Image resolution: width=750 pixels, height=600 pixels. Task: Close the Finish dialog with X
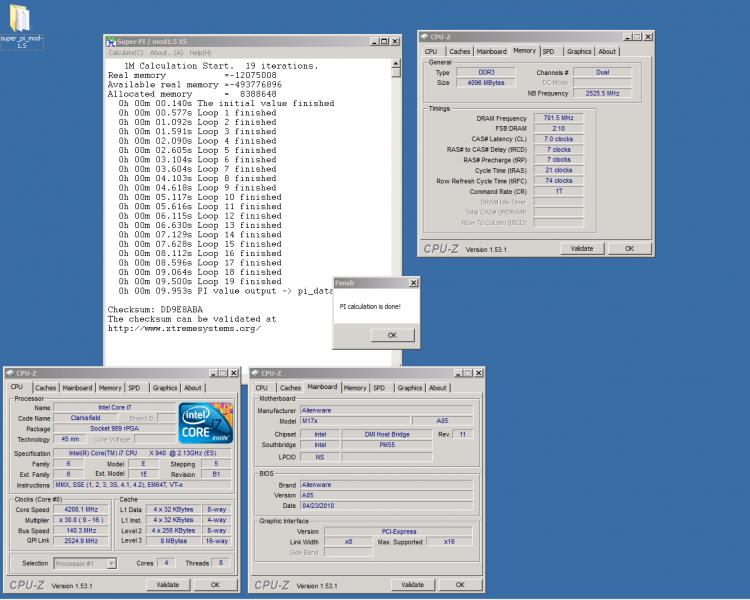click(x=413, y=283)
